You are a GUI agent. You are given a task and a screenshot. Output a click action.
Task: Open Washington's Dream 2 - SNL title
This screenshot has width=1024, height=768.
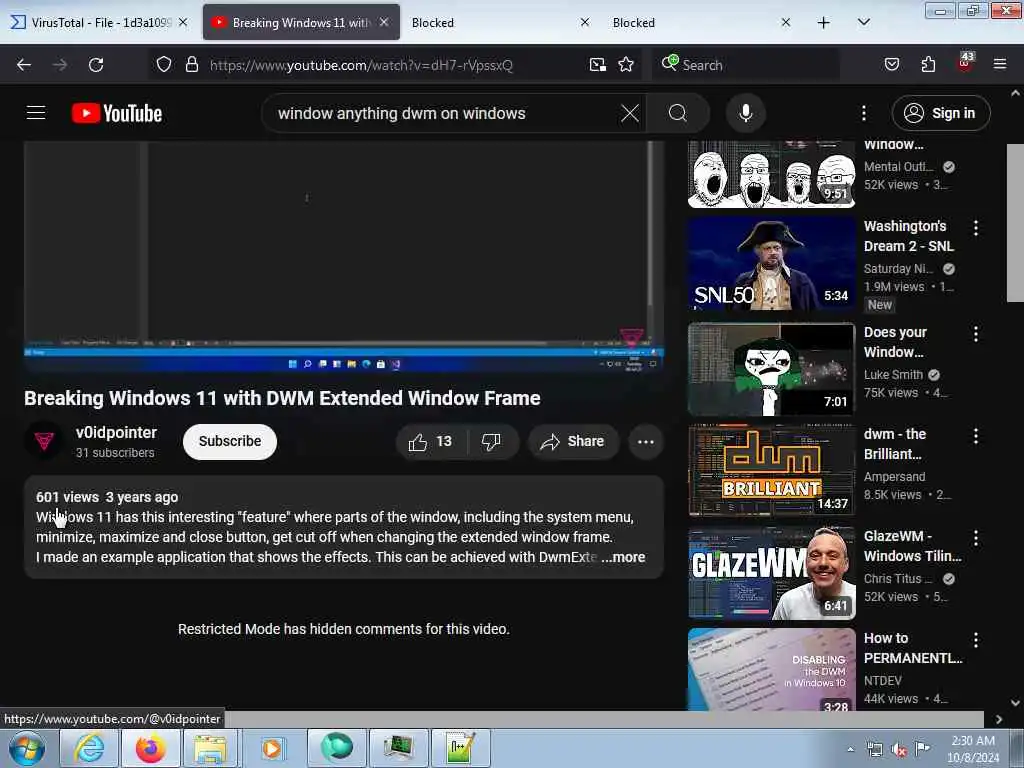[x=908, y=236]
